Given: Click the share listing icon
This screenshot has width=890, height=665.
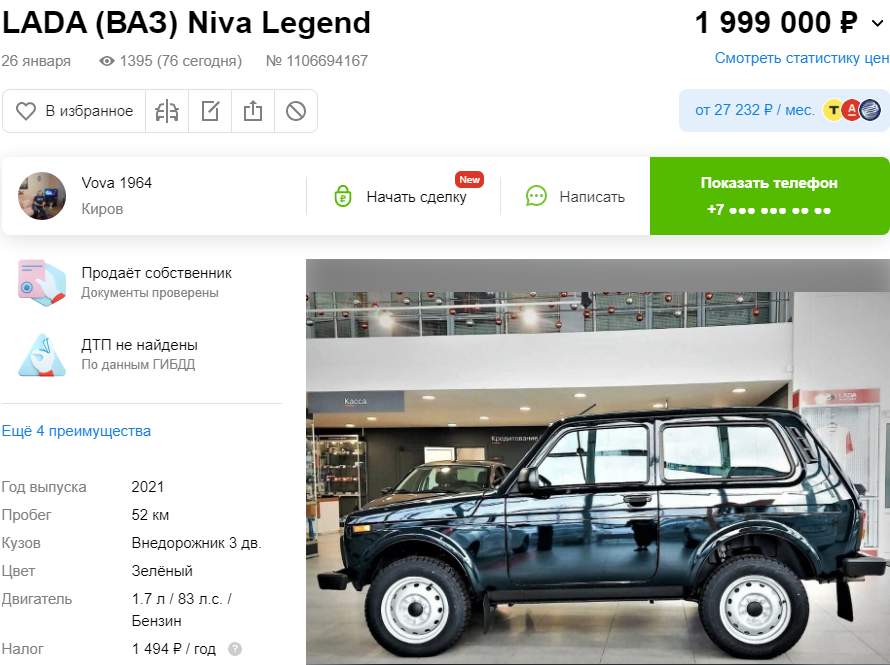Looking at the screenshot, I should pyautogui.click(x=253, y=111).
